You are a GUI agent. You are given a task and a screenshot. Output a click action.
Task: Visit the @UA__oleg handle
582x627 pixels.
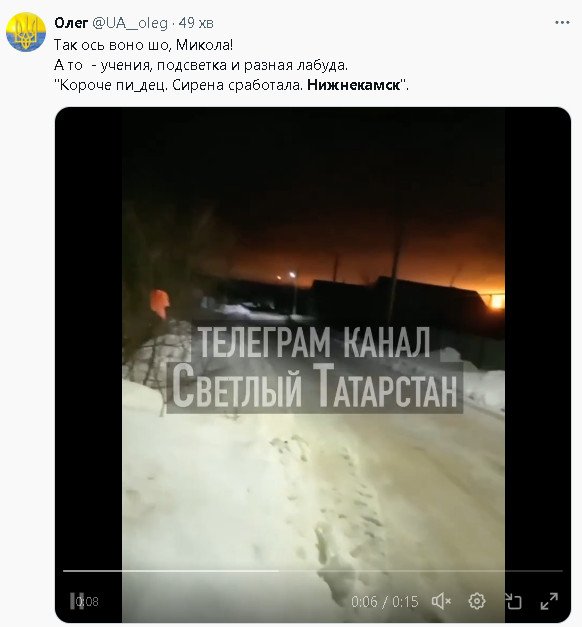tap(130, 23)
